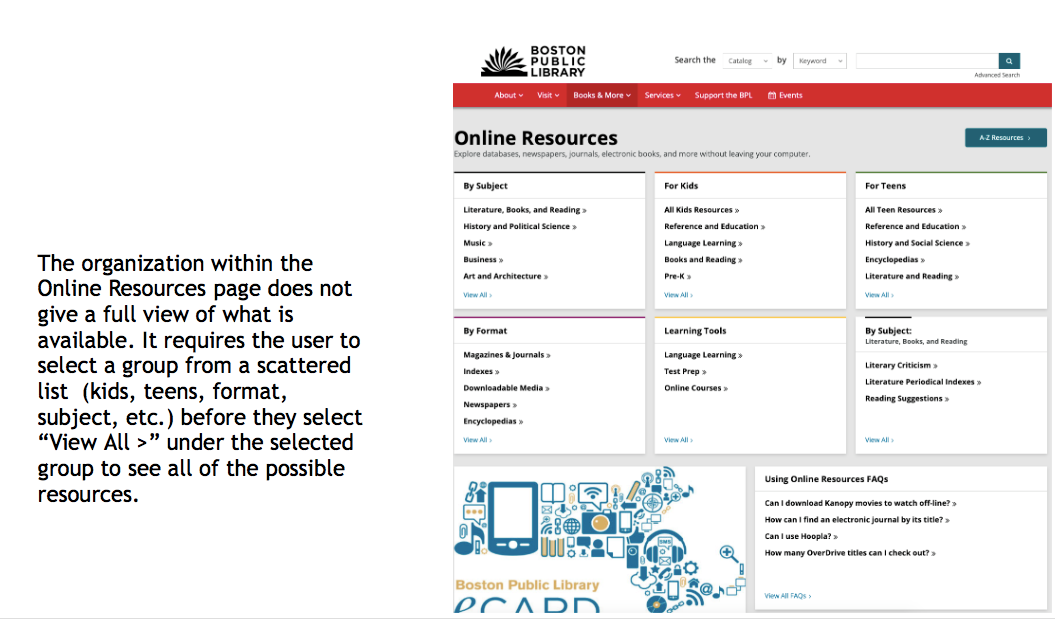Open the Newspapers format link

pyautogui.click(x=490, y=405)
